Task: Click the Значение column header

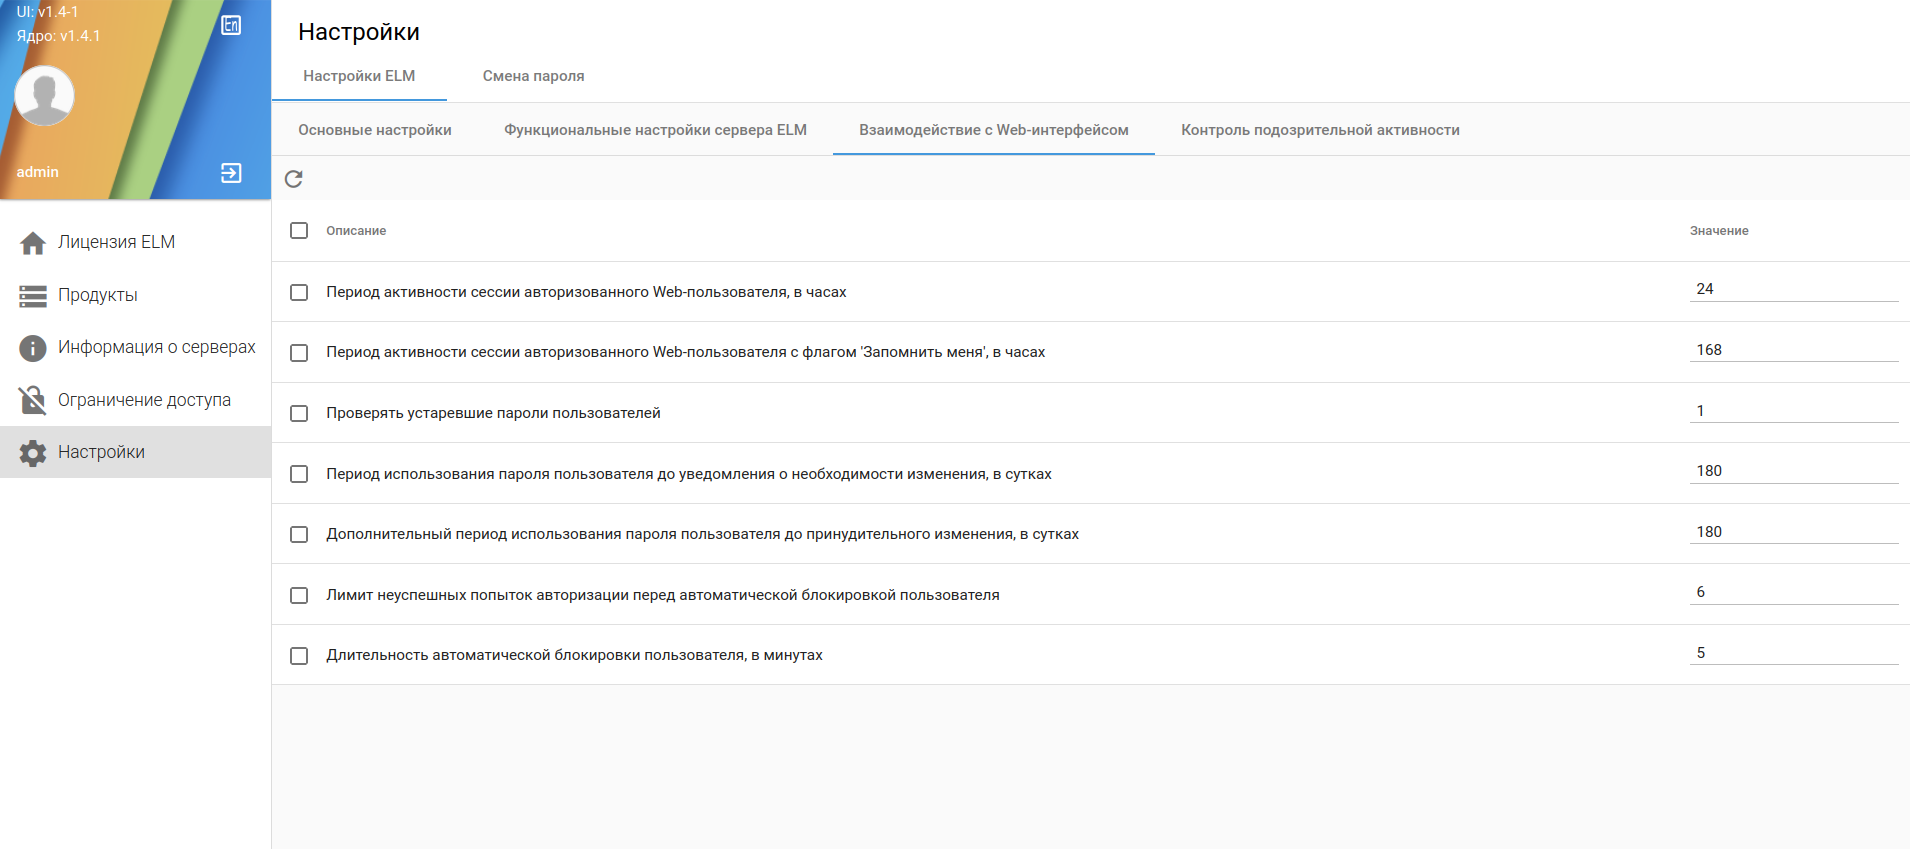Action: pos(1719,231)
